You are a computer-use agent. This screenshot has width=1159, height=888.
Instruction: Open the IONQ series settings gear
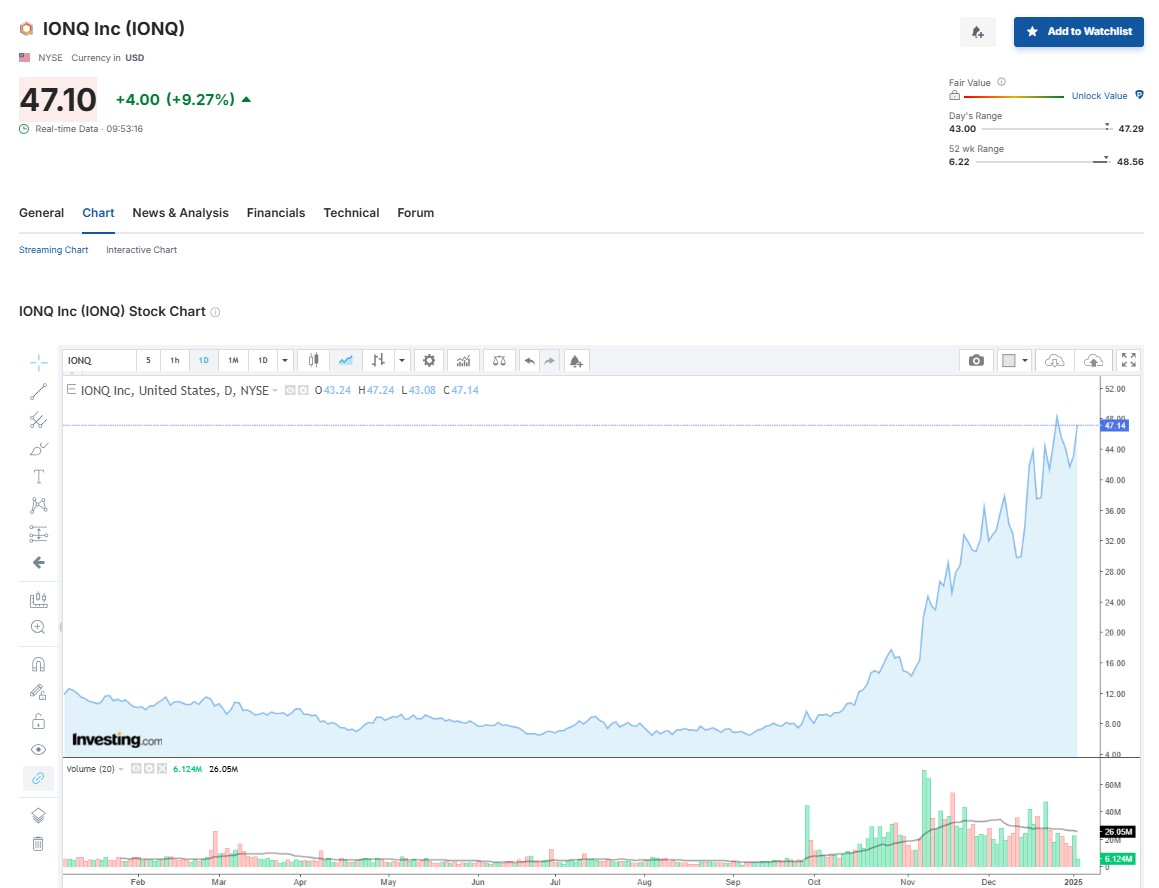[x=303, y=390]
